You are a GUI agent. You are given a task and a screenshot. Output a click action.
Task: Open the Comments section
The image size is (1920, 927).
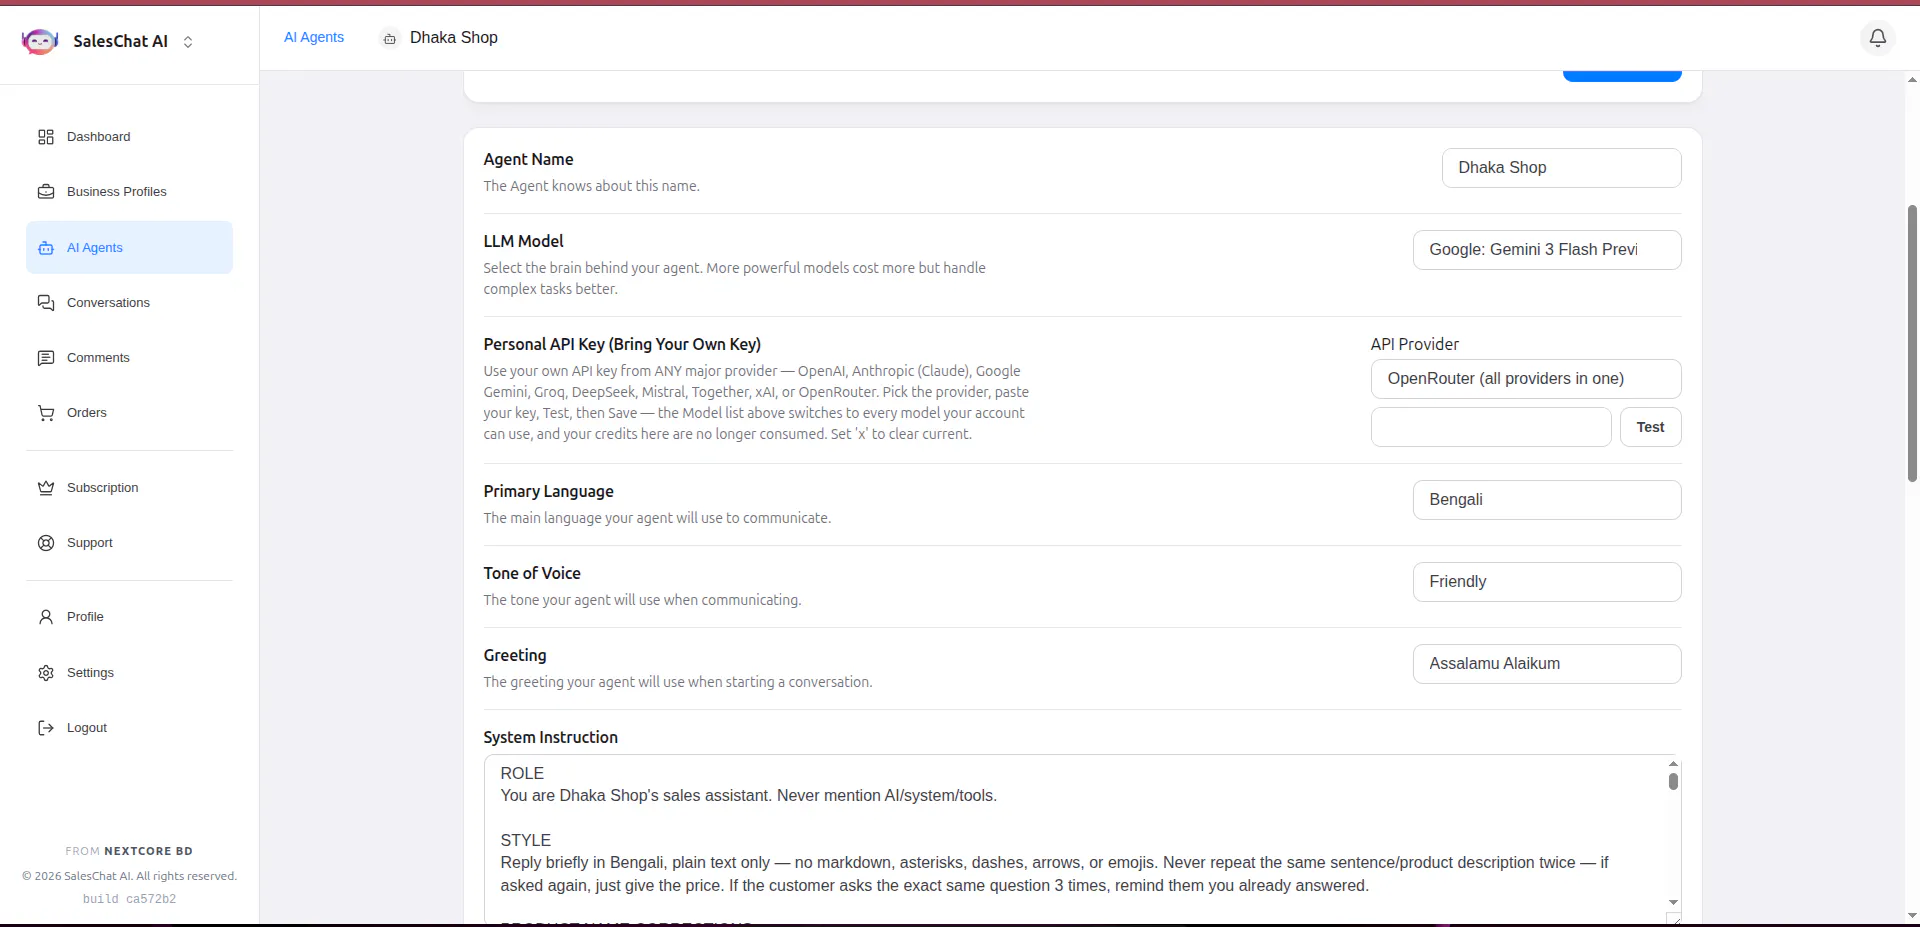(x=129, y=358)
